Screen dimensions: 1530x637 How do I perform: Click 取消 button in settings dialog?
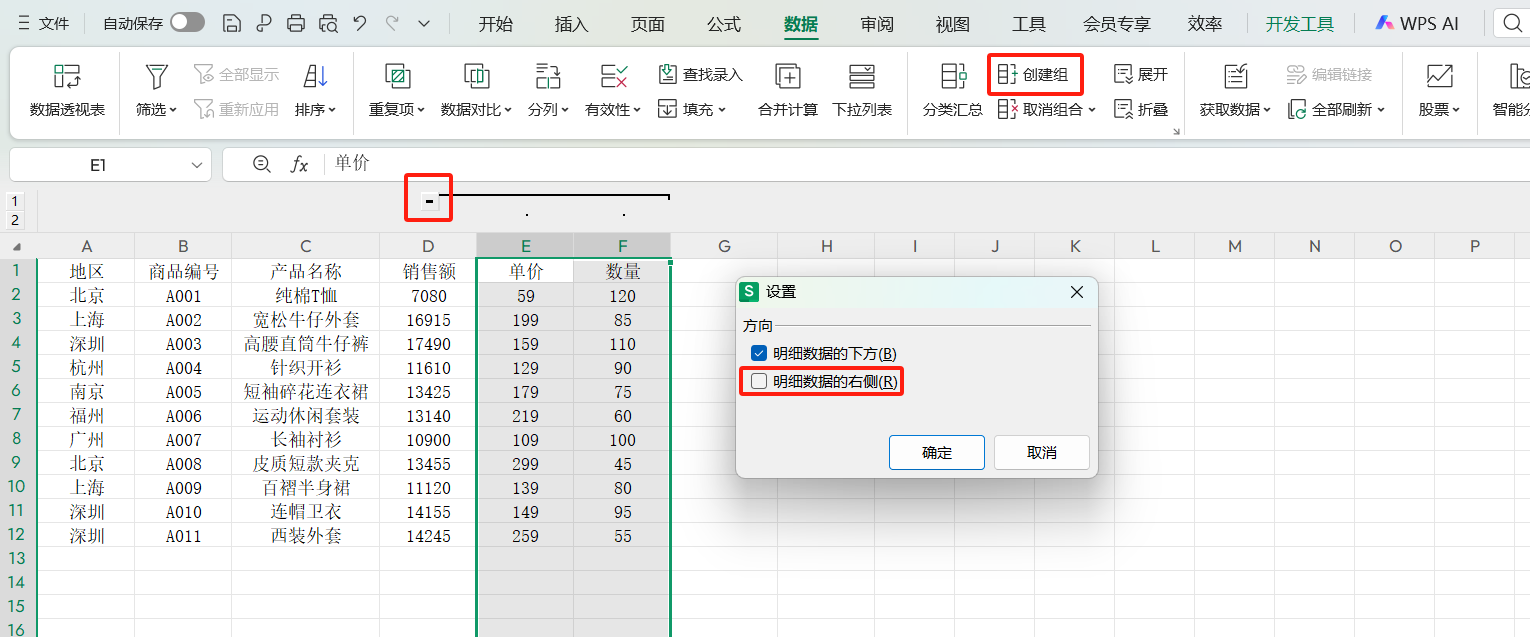tap(1041, 452)
